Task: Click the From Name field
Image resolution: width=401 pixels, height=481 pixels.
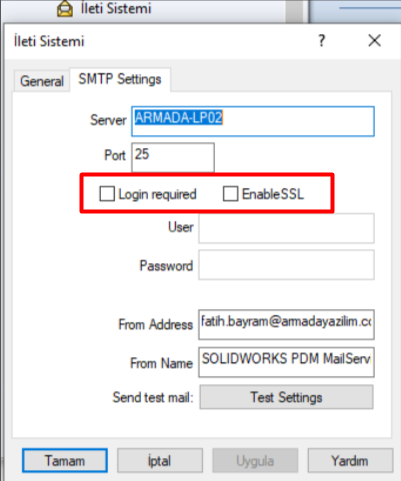Action: pos(286,362)
